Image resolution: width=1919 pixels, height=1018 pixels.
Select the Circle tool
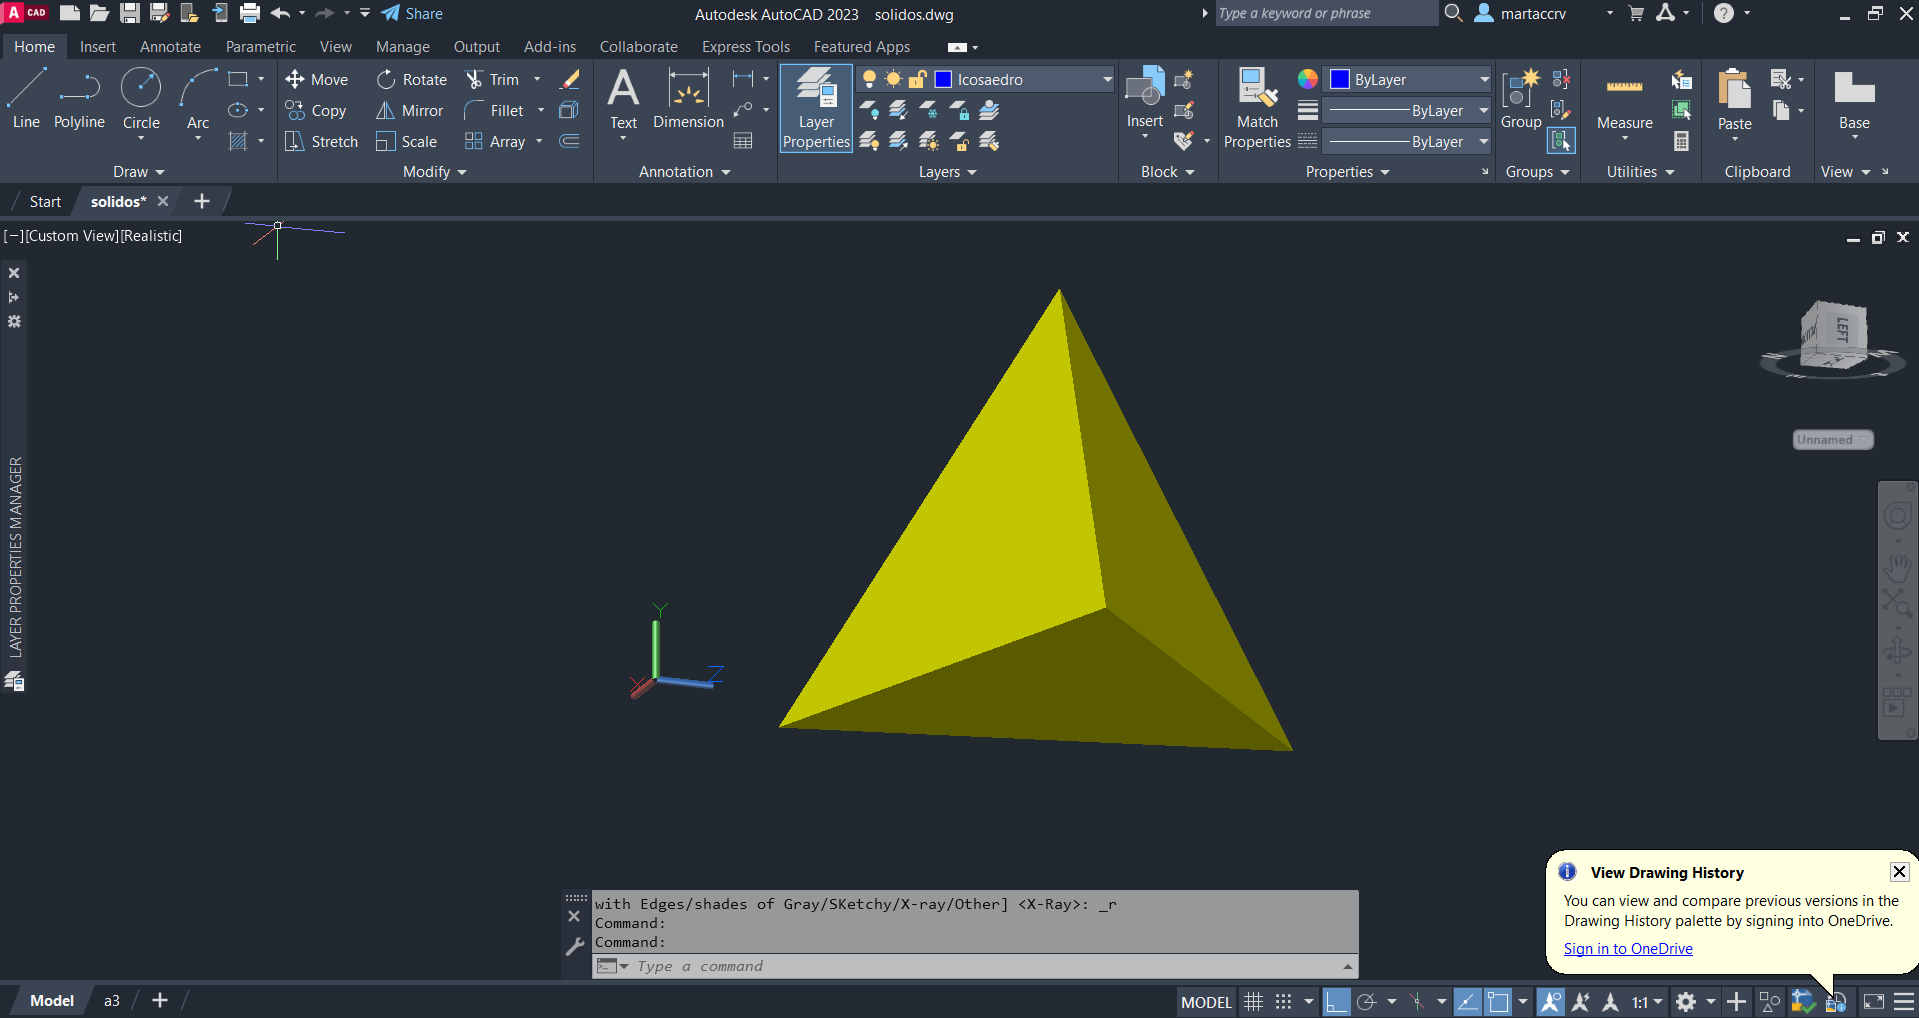coord(141,99)
